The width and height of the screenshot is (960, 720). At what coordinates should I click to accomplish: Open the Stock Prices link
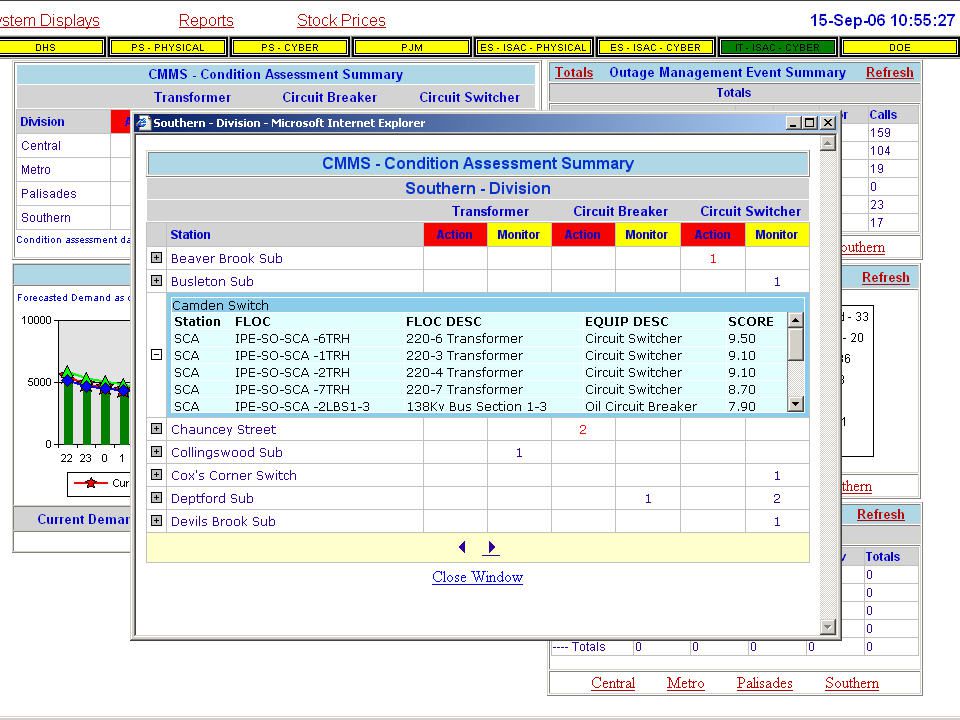[341, 20]
